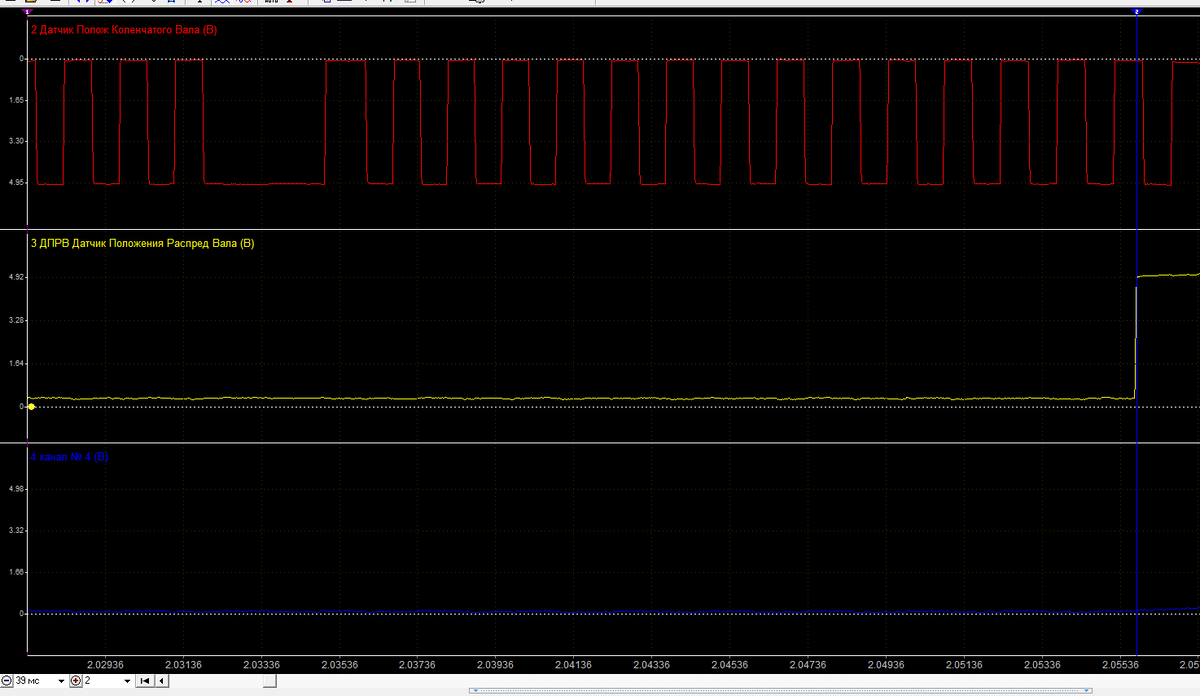This screenshot has height=696, width=1200.
Task: Click time axis value 2.04336
Action: (x=651, y=664)
